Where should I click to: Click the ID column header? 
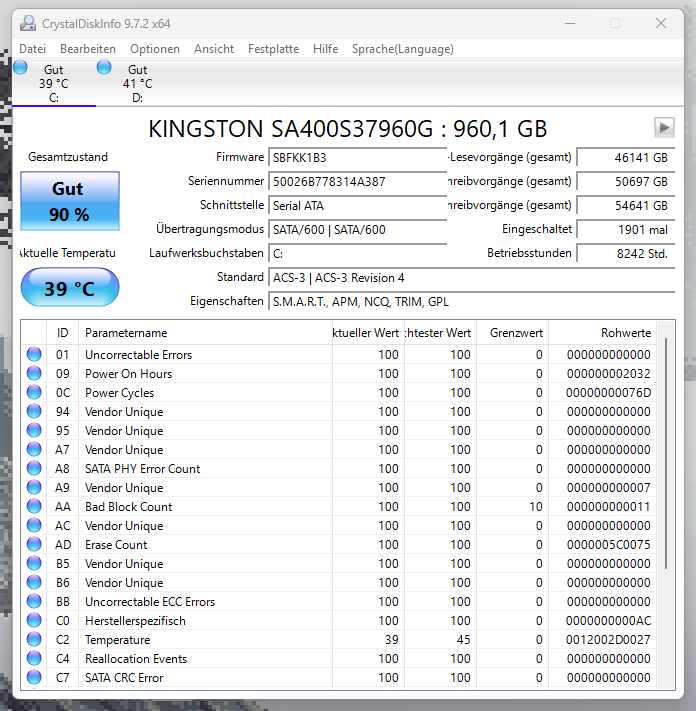(63, 333)
